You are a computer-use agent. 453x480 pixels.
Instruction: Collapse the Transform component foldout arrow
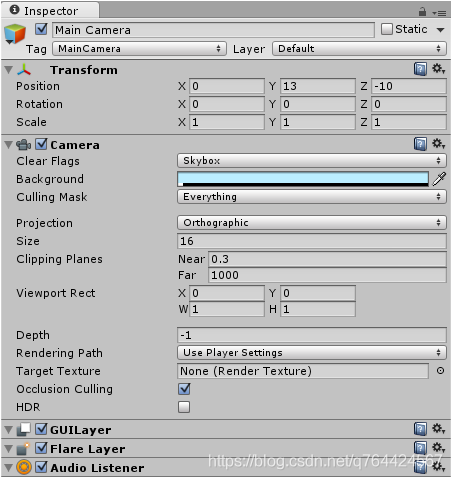click(9, 70)
